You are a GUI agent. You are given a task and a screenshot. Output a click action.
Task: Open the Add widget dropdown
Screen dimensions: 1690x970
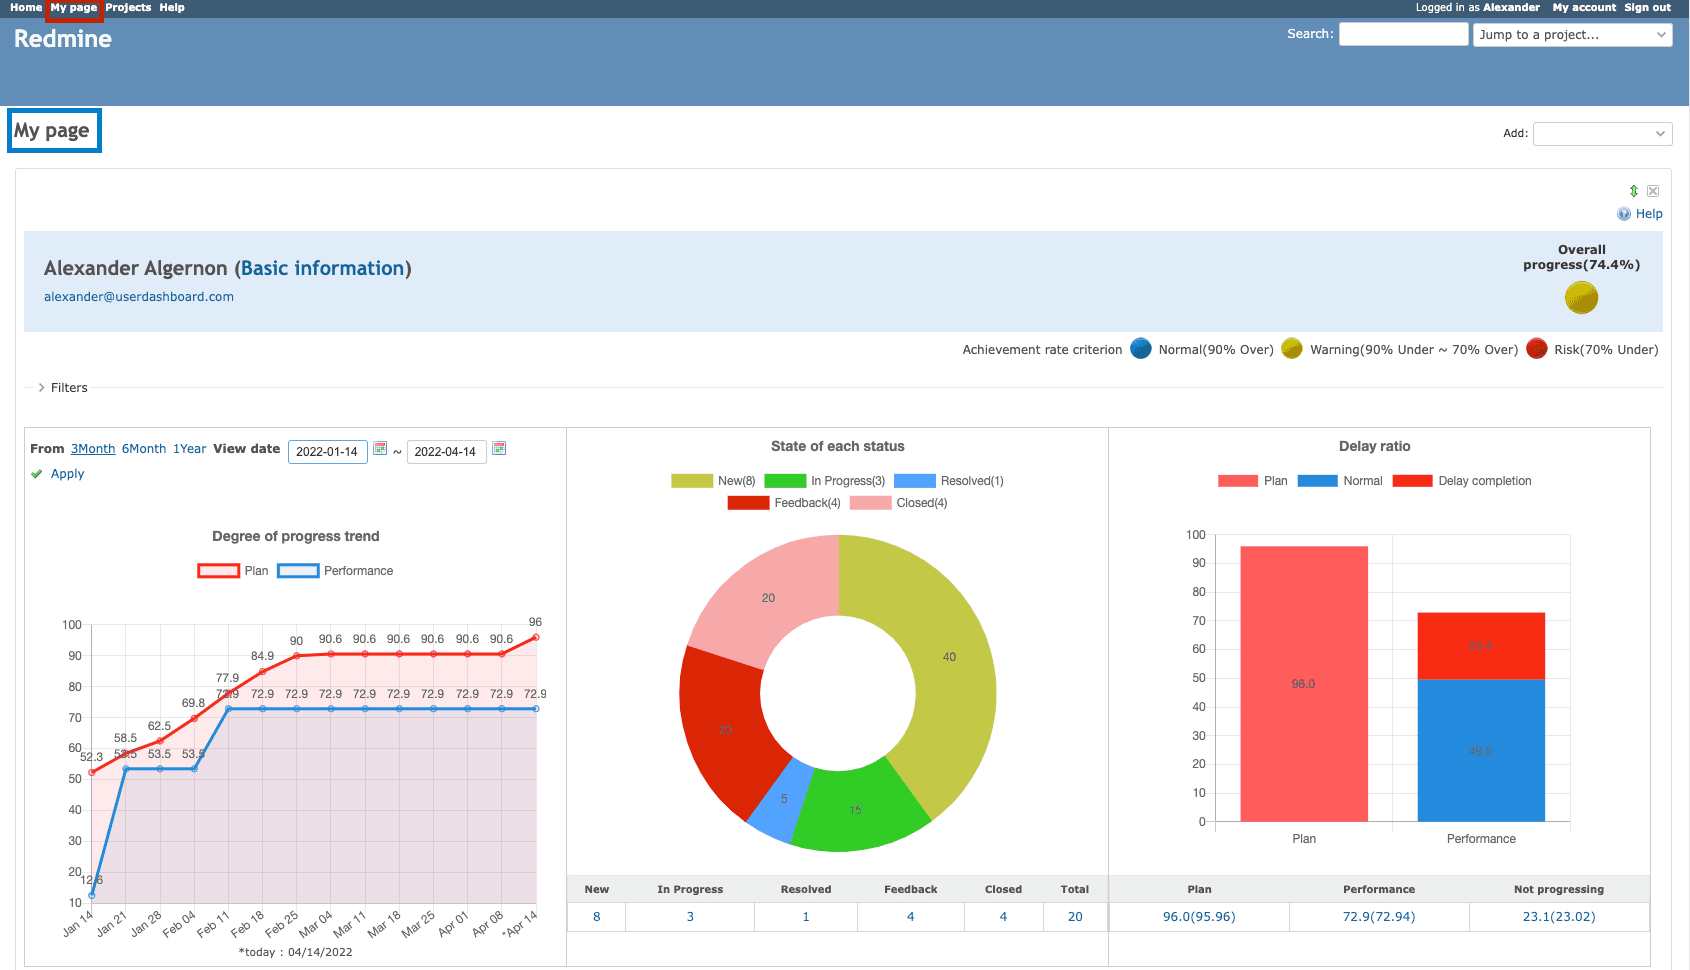click(1602, 133)
